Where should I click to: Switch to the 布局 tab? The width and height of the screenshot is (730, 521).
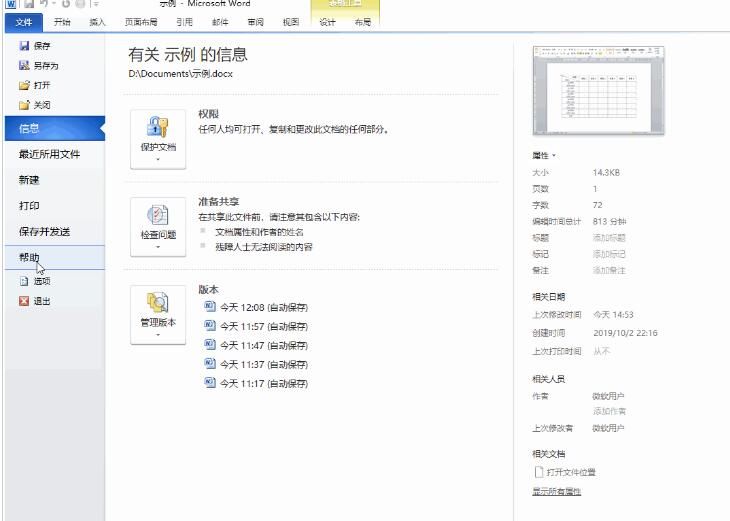[x=363, y=22]
